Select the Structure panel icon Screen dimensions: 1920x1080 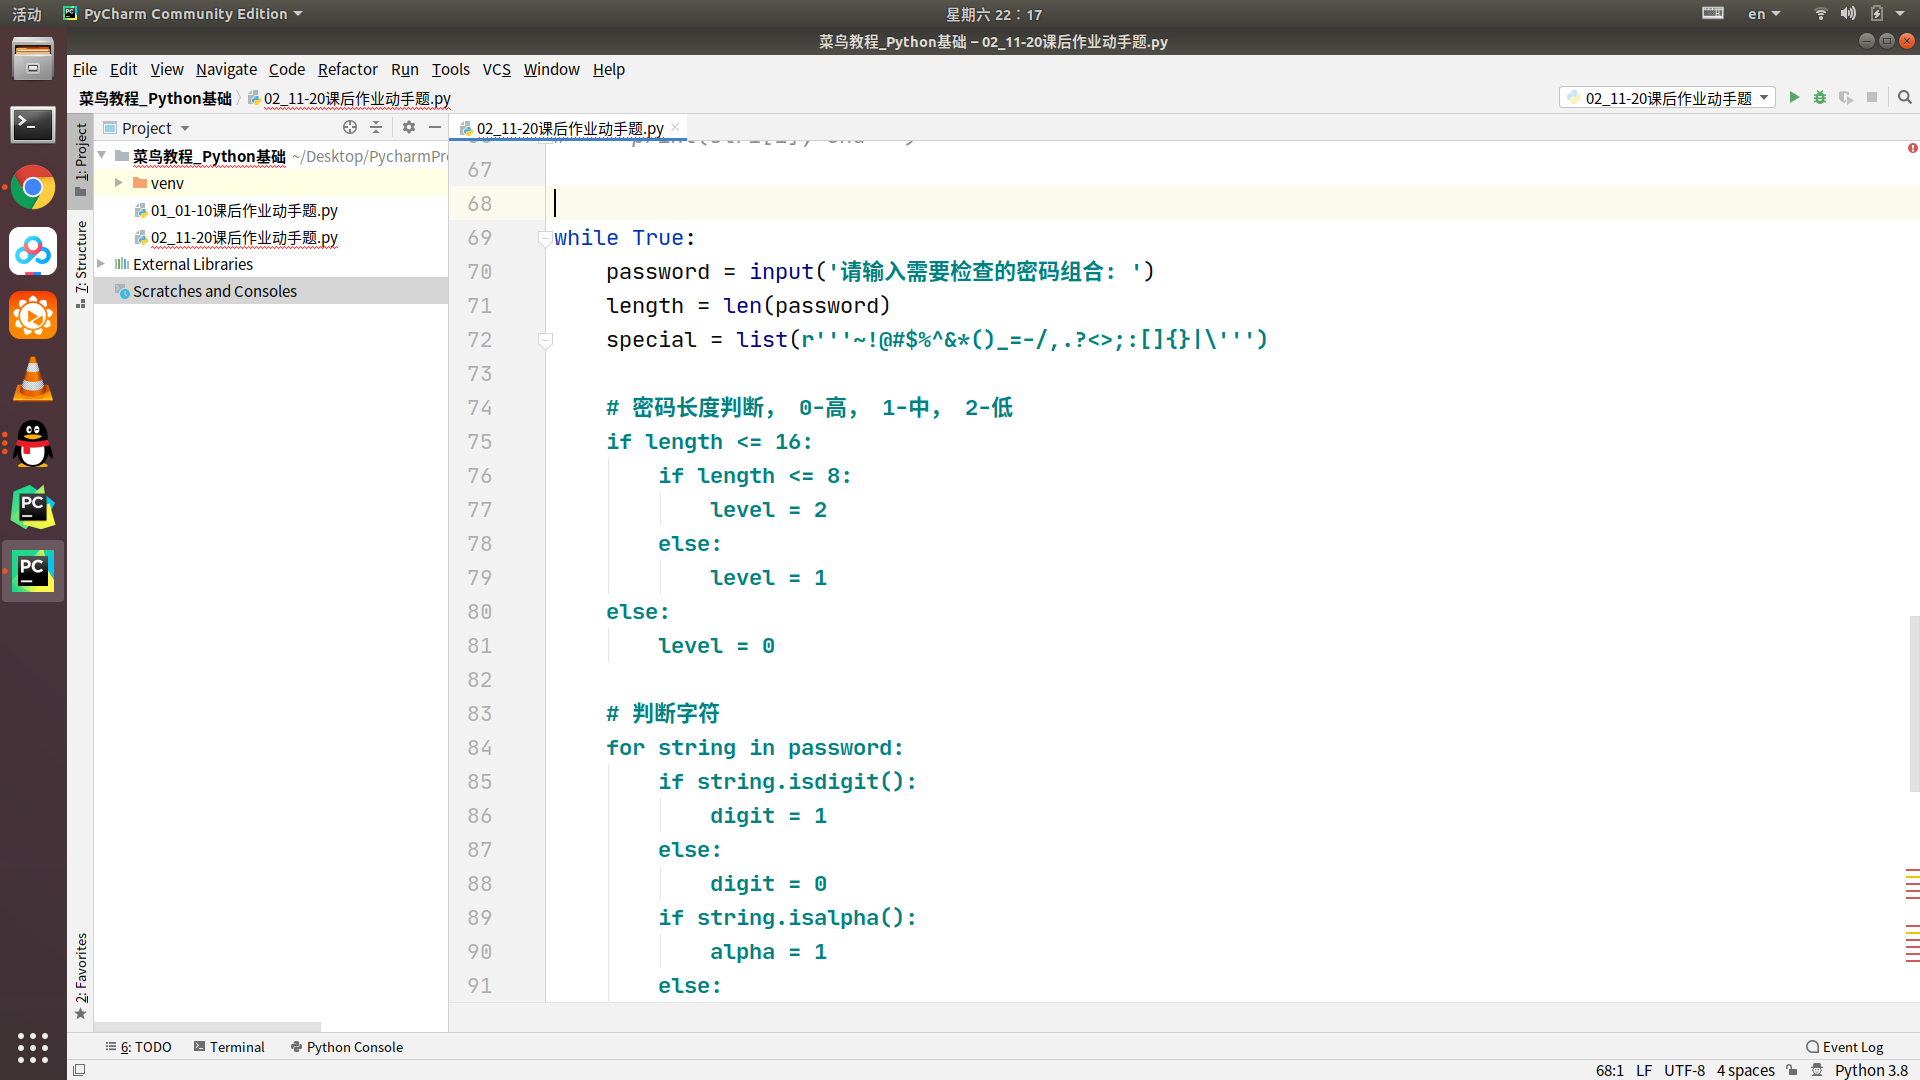82,301
